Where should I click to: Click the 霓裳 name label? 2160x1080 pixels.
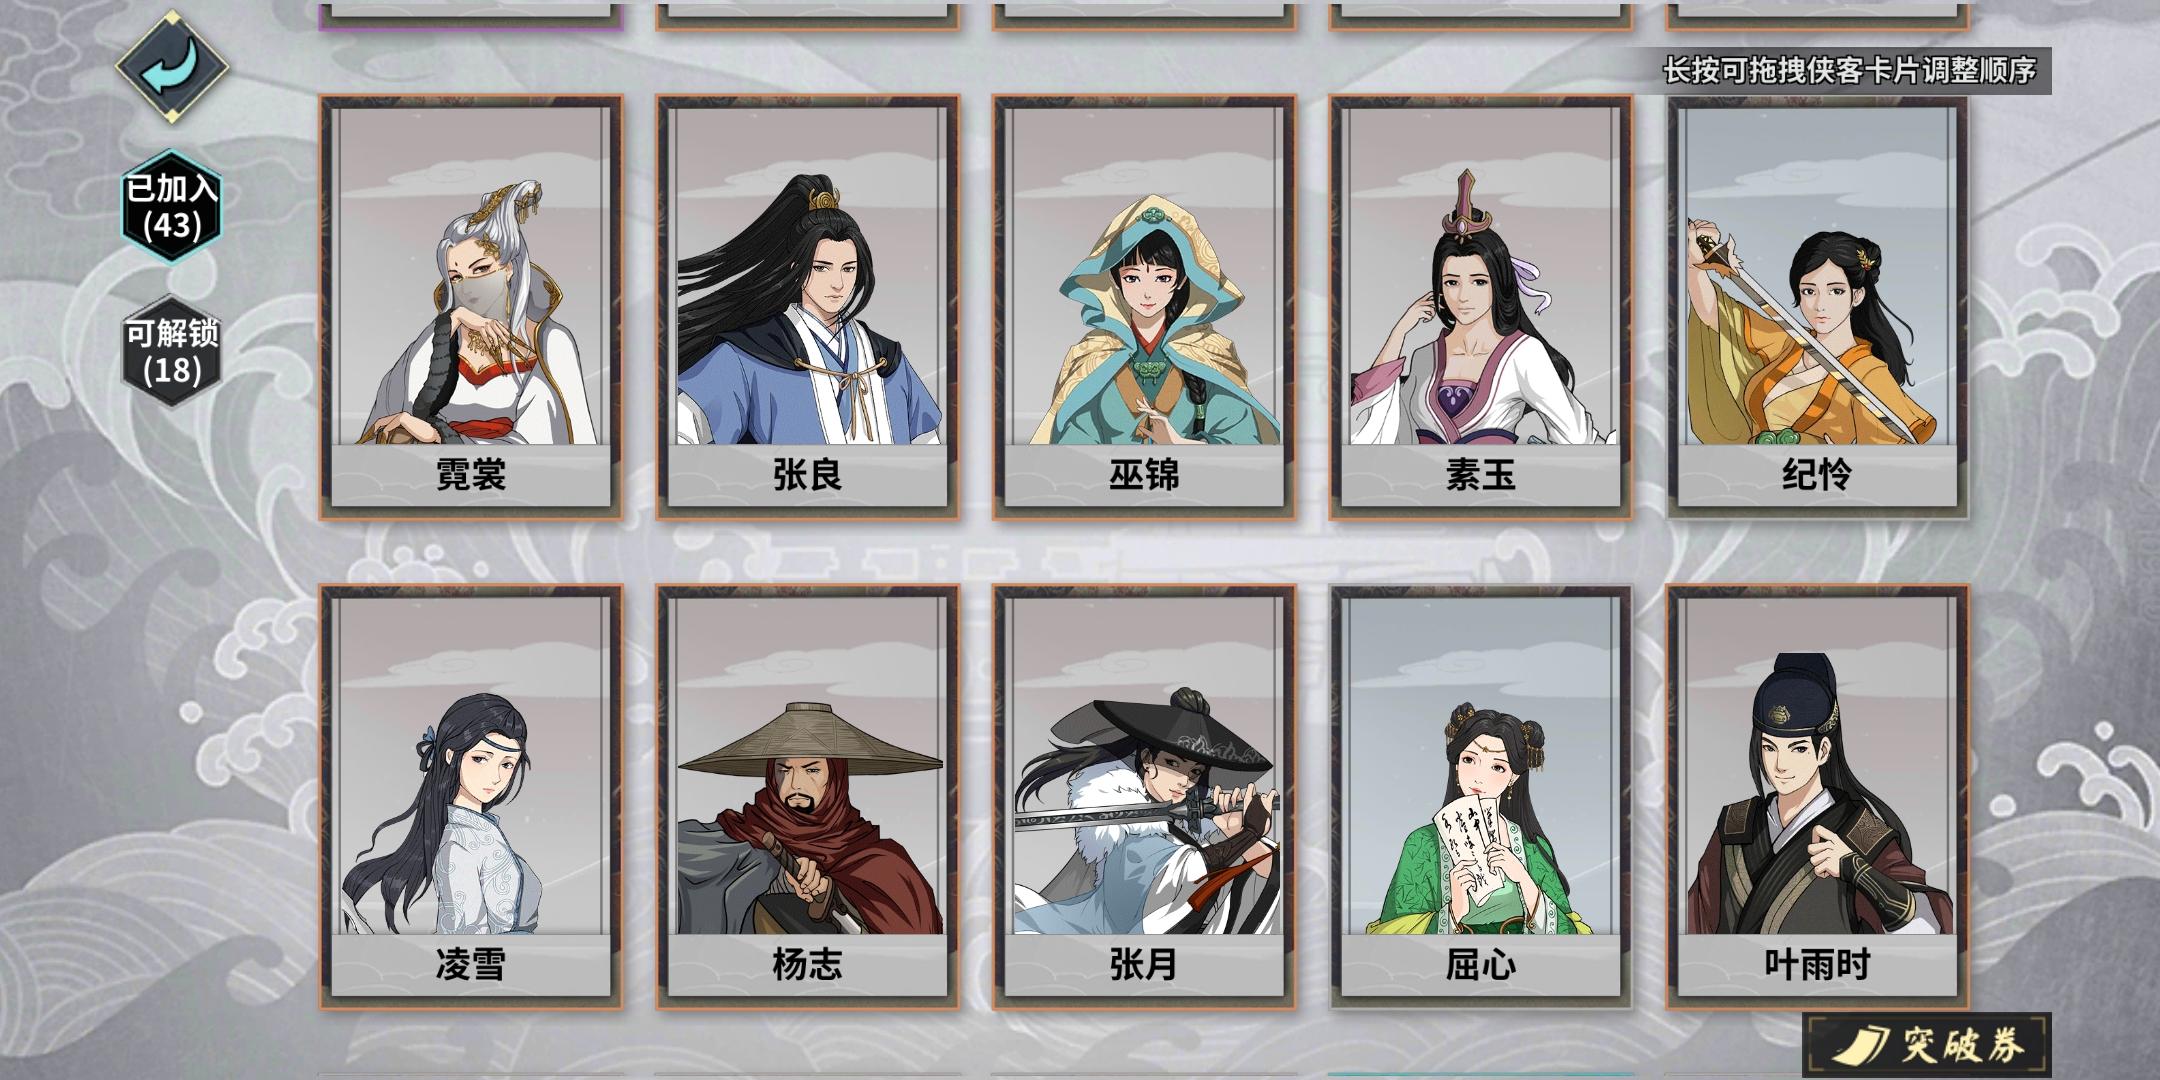(471, 475)
